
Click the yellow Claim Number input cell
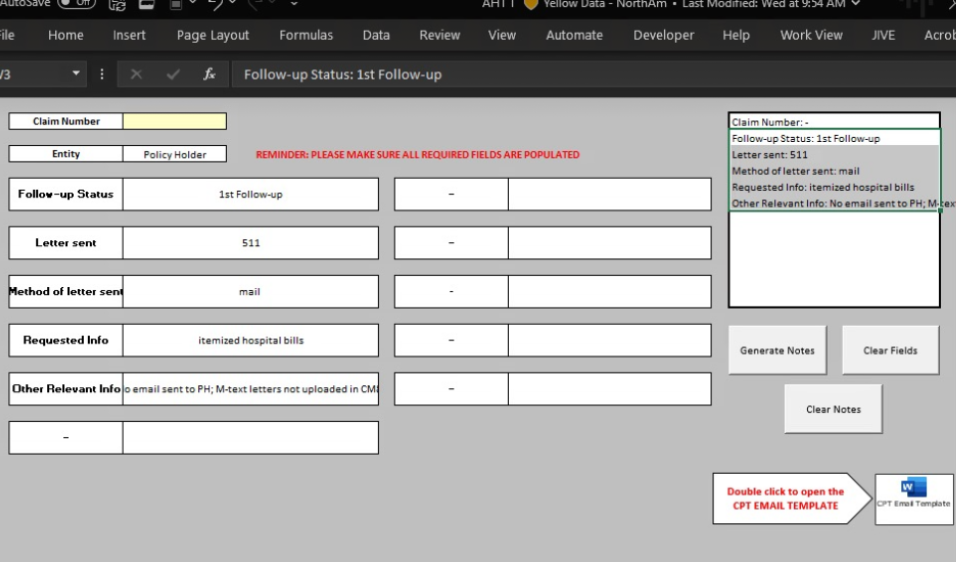(174, 121)
